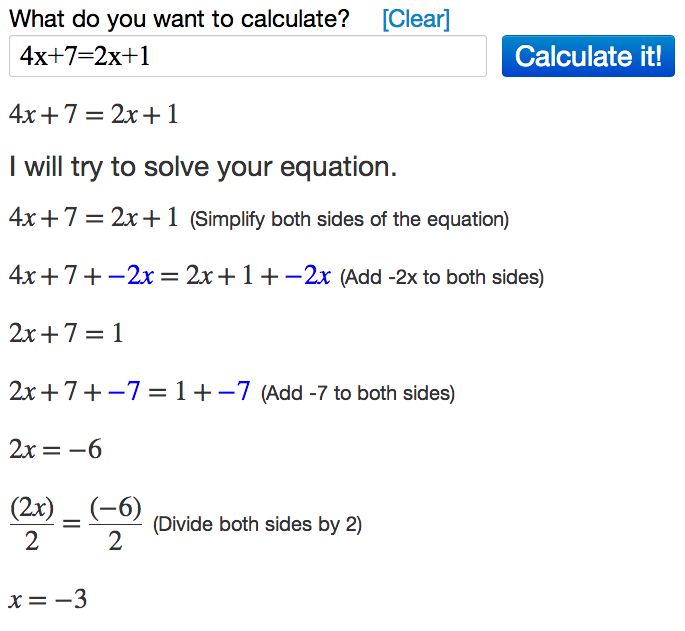685x631 pixels.
Task: Click the 2x = -6 step line
Action: click(x=55, y=450)
